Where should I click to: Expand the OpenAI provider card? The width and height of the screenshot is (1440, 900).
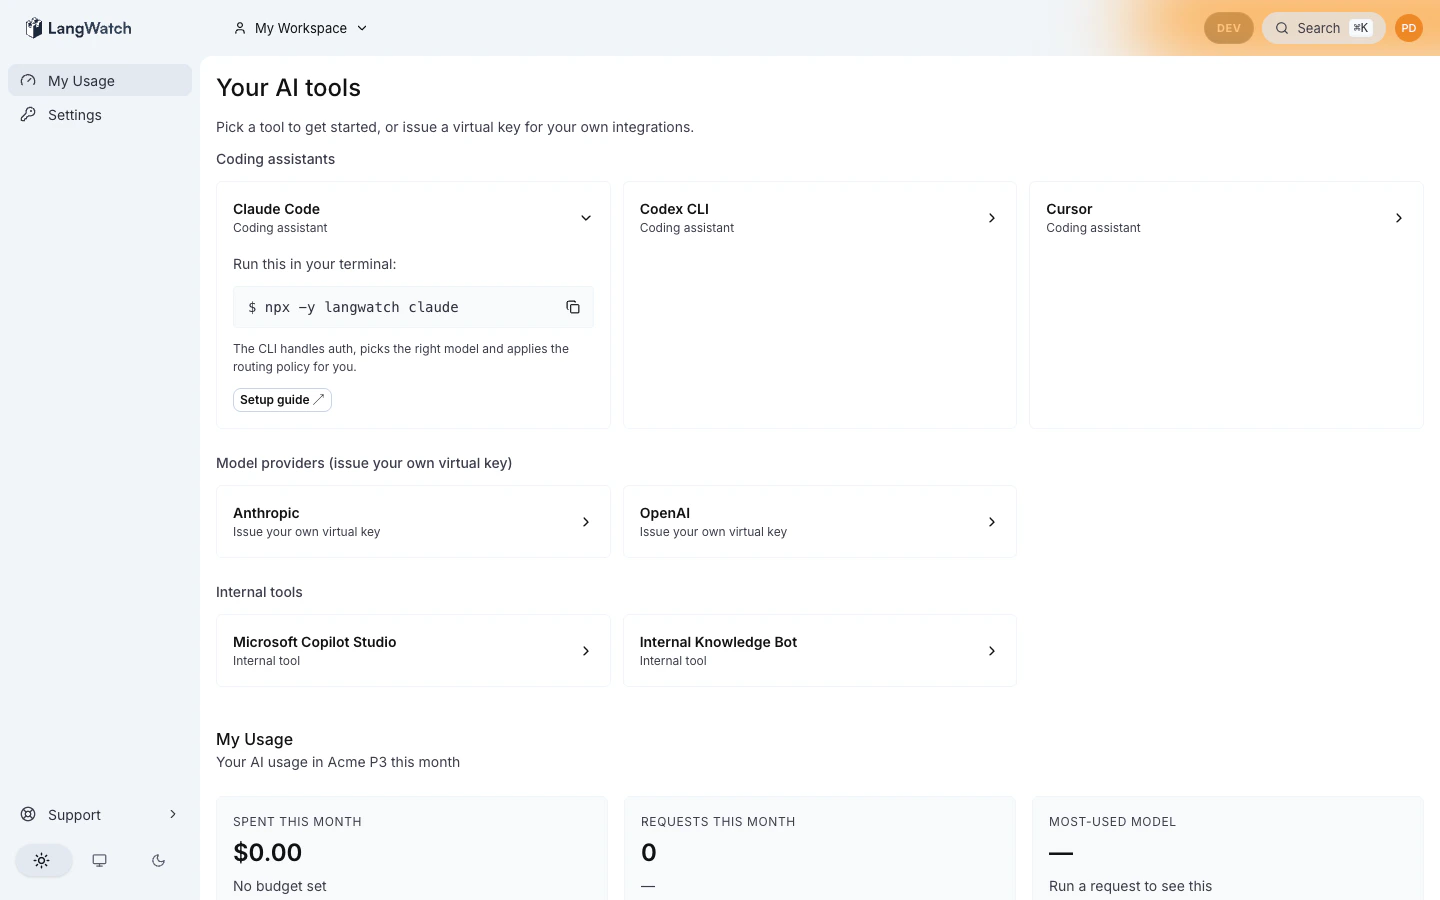[x=992, y=522]
